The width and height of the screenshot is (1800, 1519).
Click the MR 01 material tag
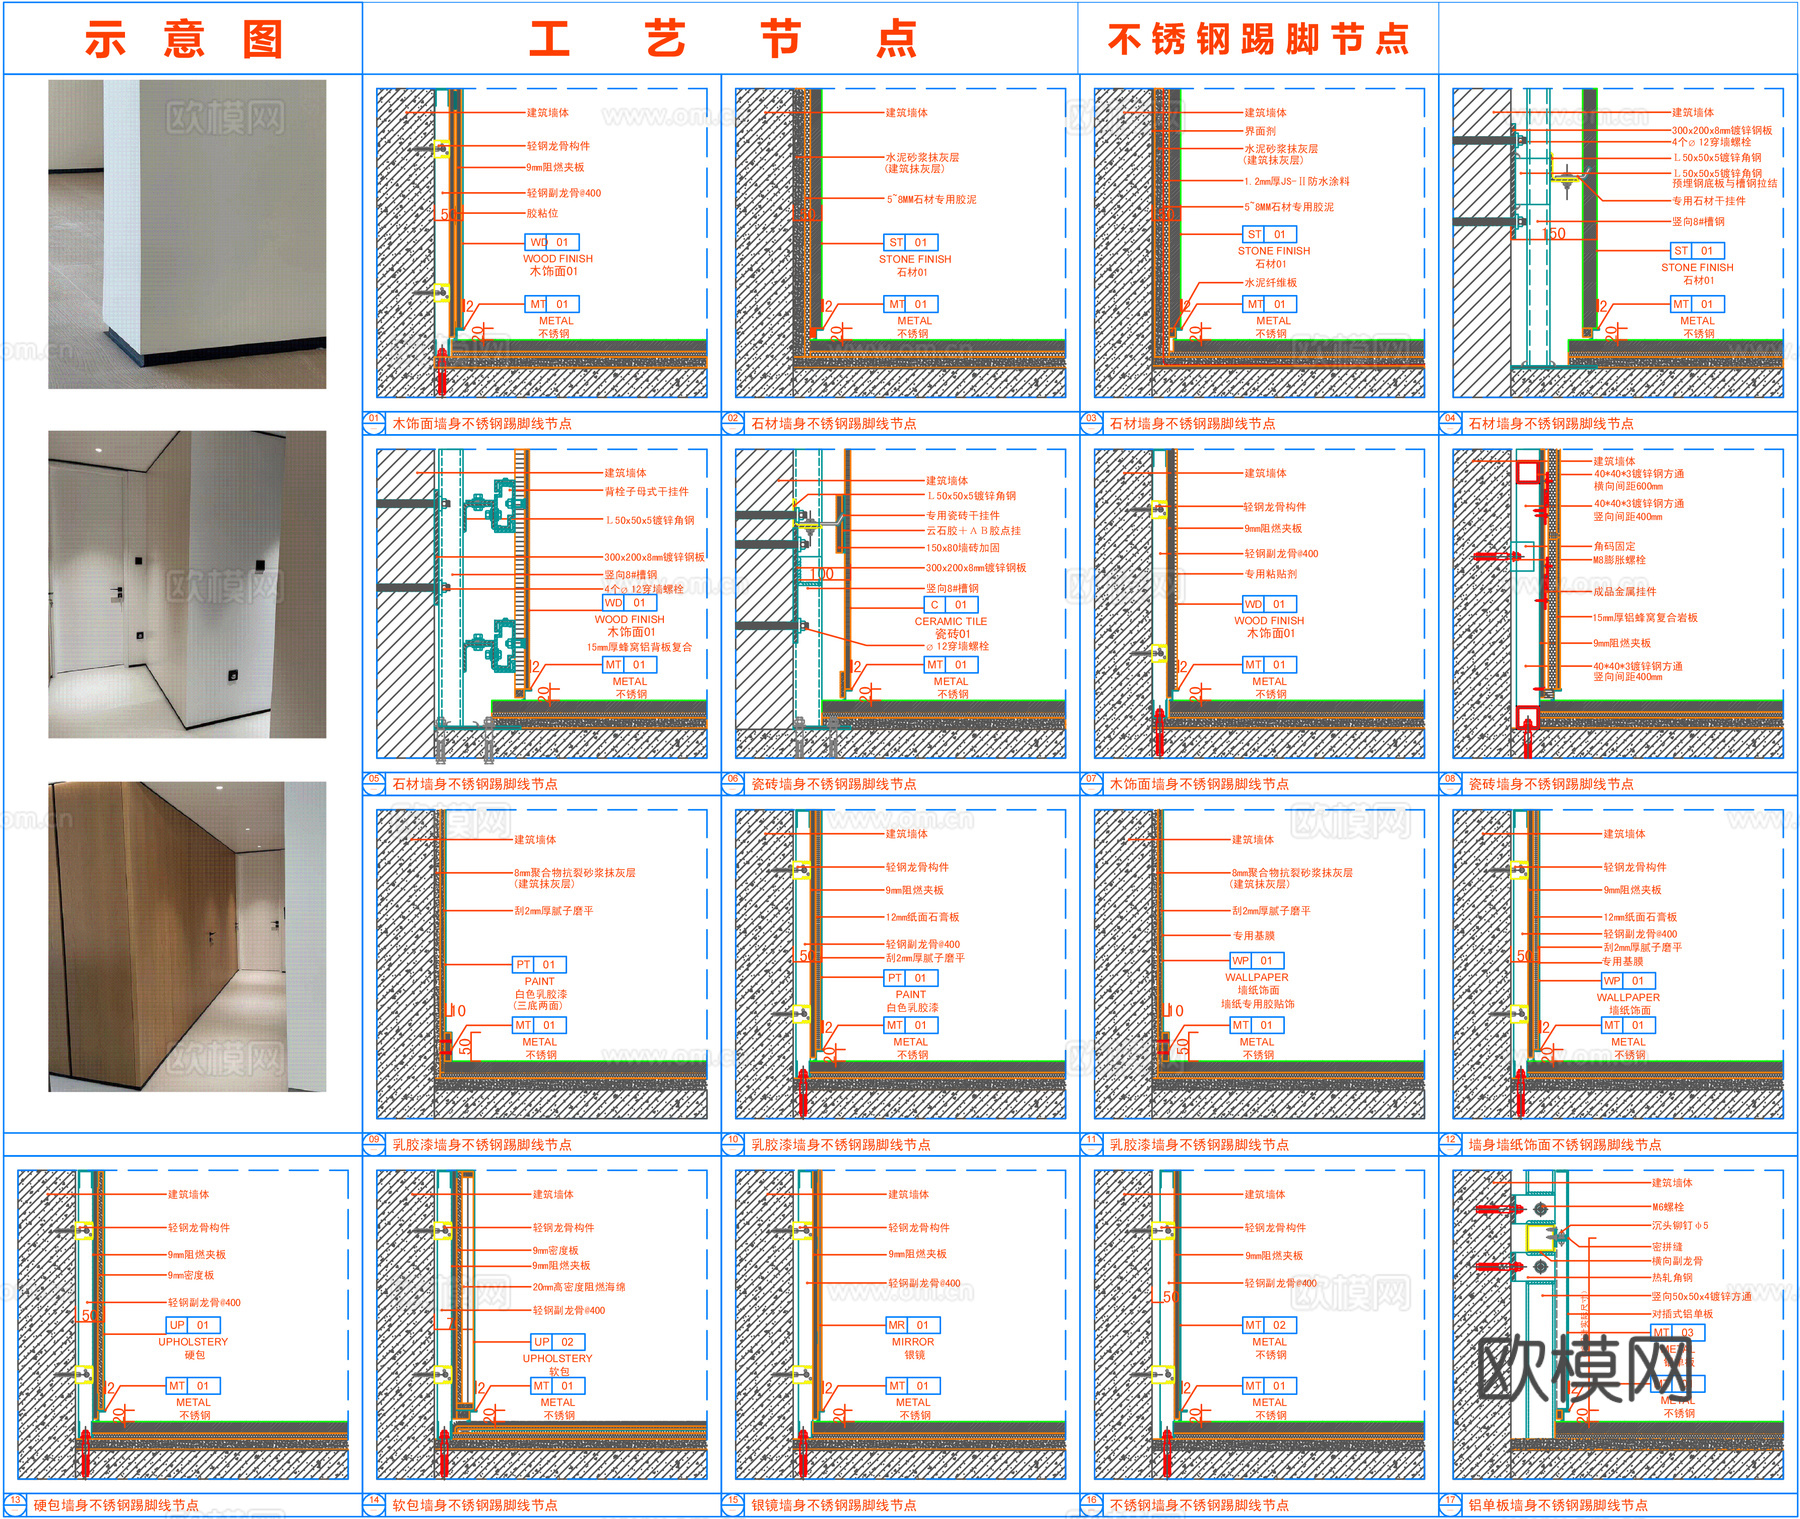tap(913, 1325)
